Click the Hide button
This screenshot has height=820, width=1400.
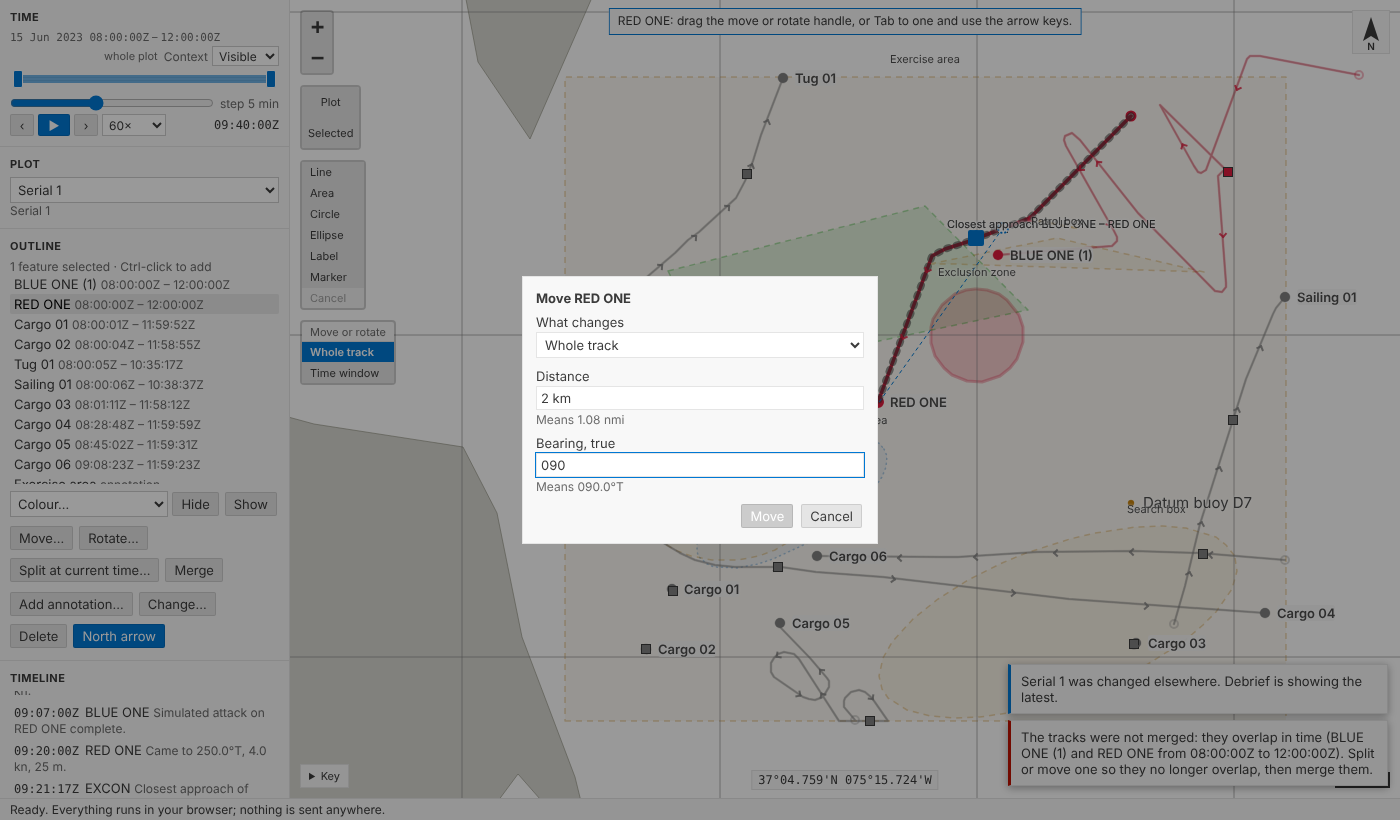click(195, 504)
